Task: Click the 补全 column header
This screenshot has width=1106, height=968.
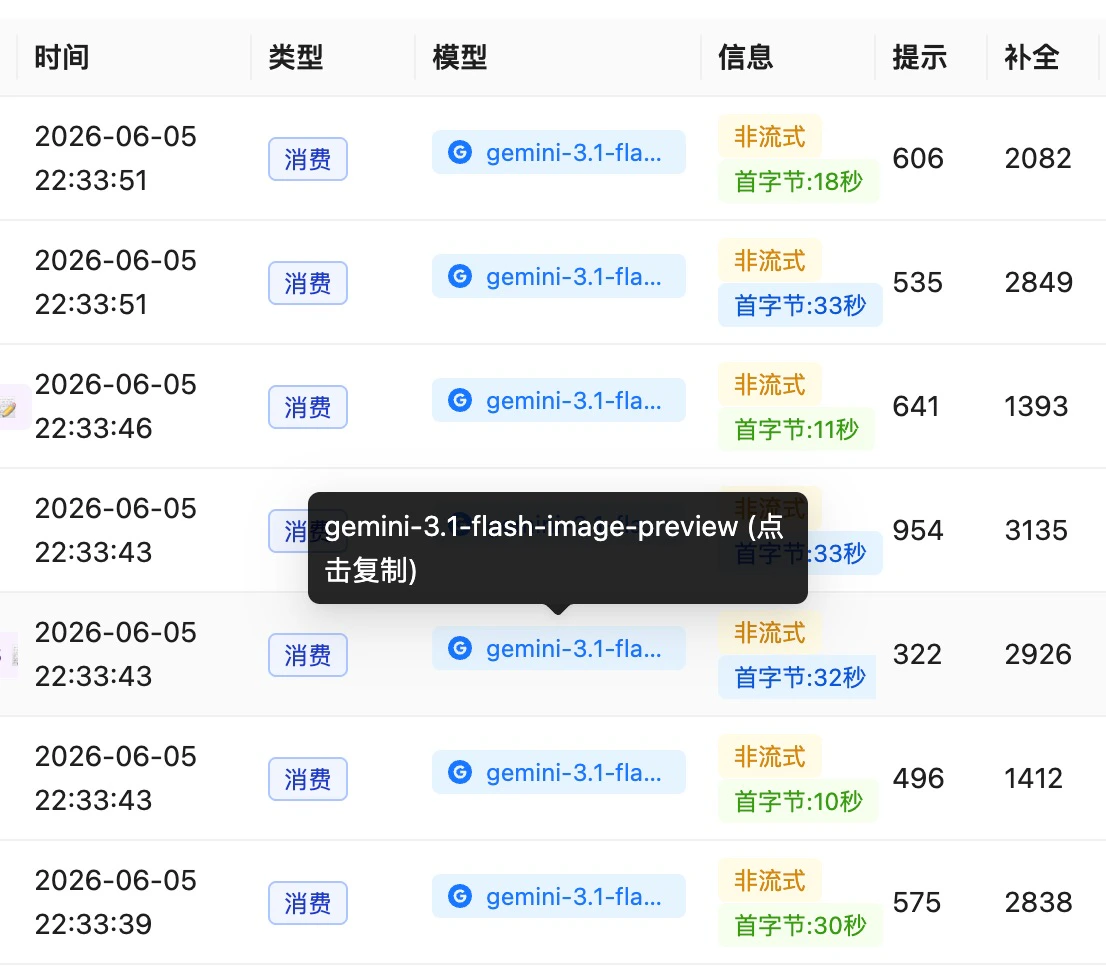Action: (x=1031, y=57)
